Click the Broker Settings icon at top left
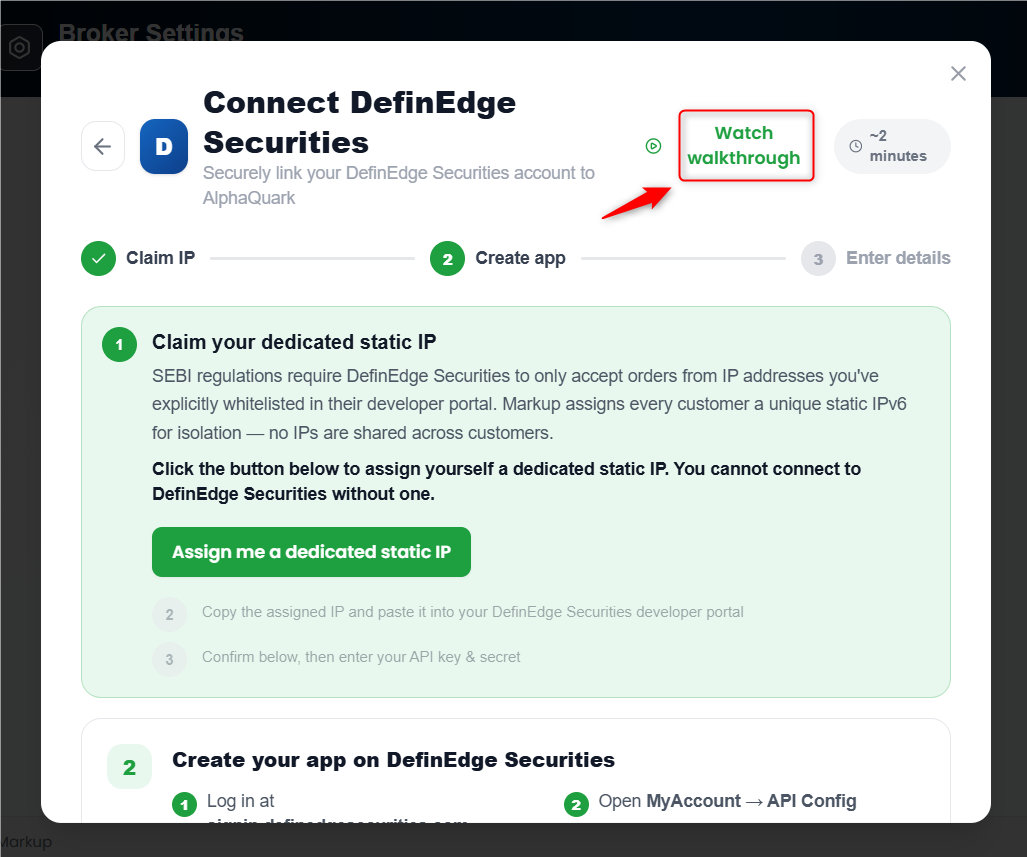The image size is (1027, 857). tap(21, 47)
